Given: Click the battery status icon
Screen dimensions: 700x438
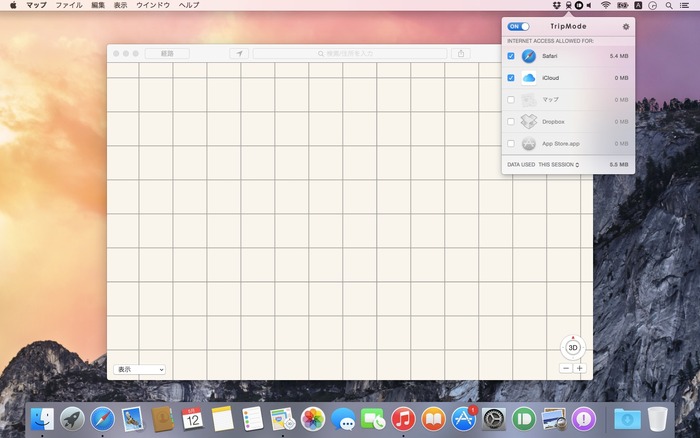Looking at the screenshot, I should pos(622,5).
